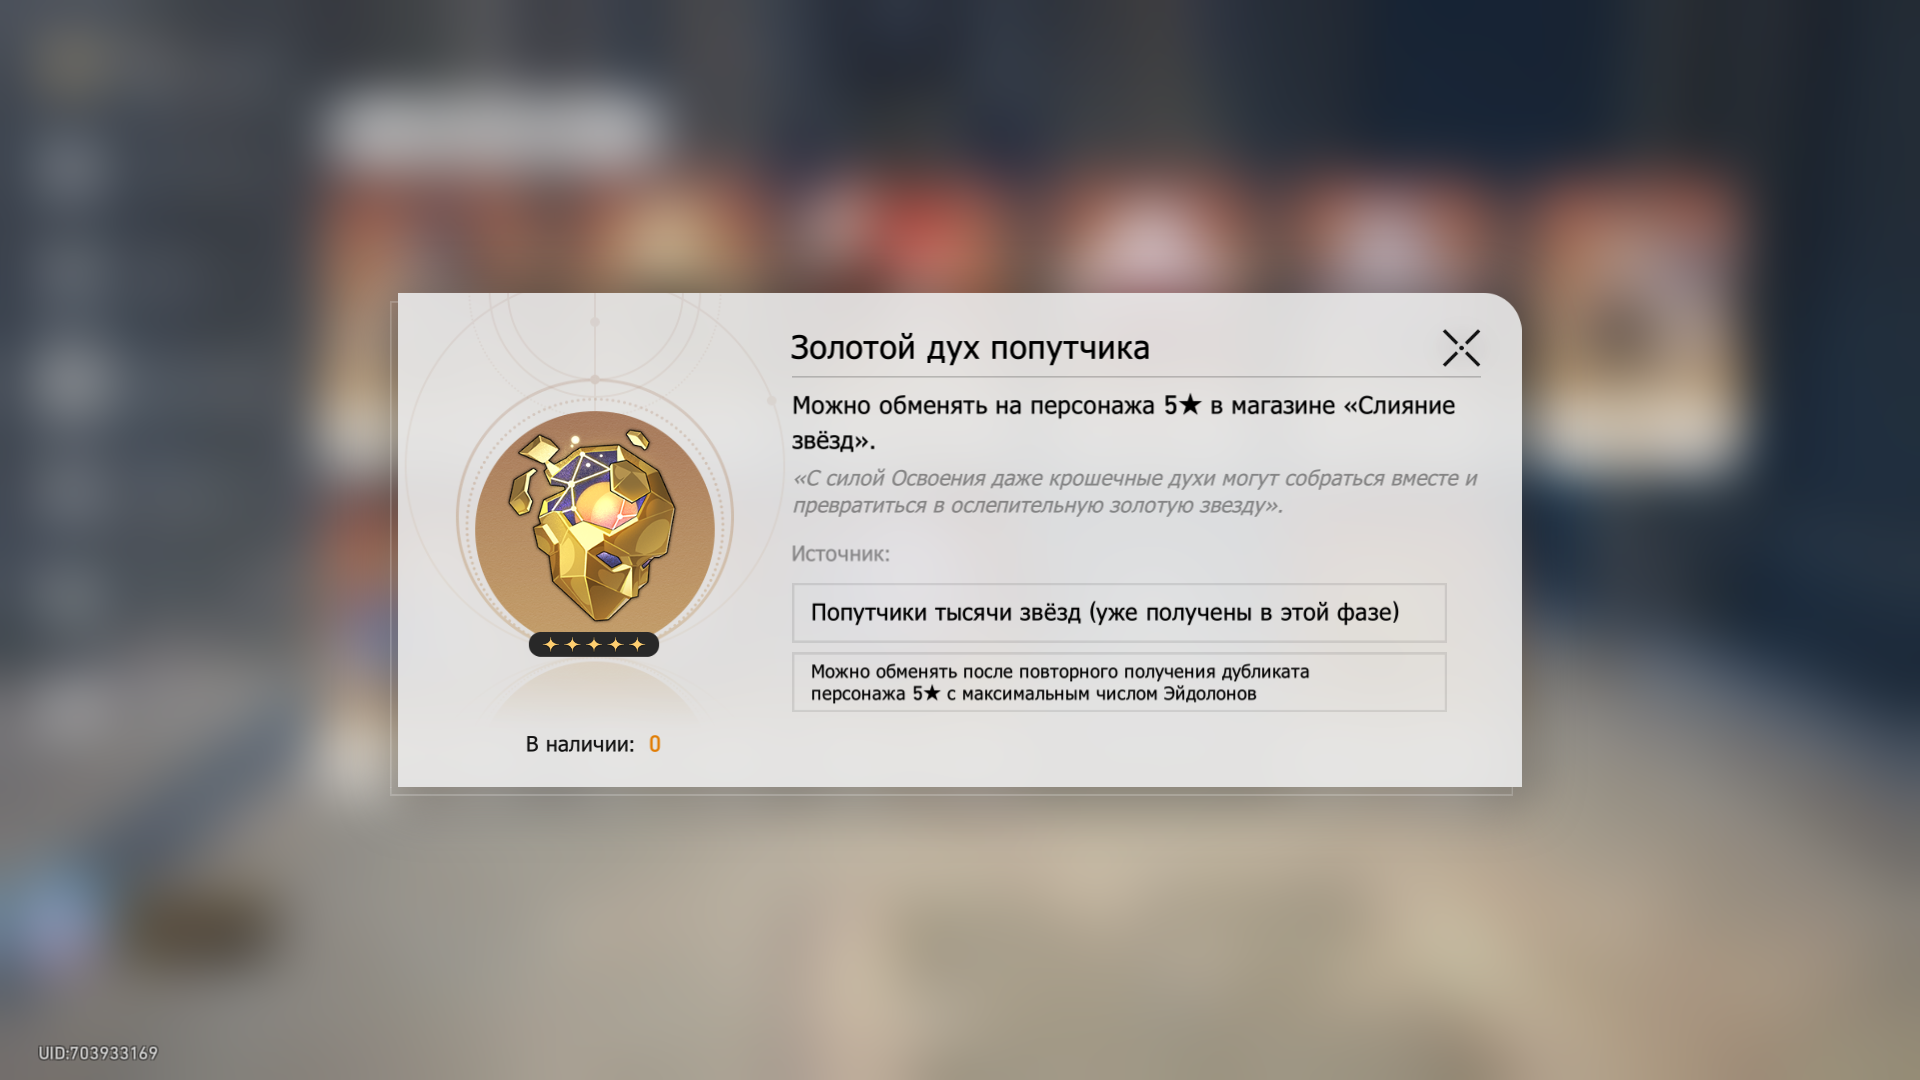
Task: Click the decorative circular ornament above the item
Action: 594,340
